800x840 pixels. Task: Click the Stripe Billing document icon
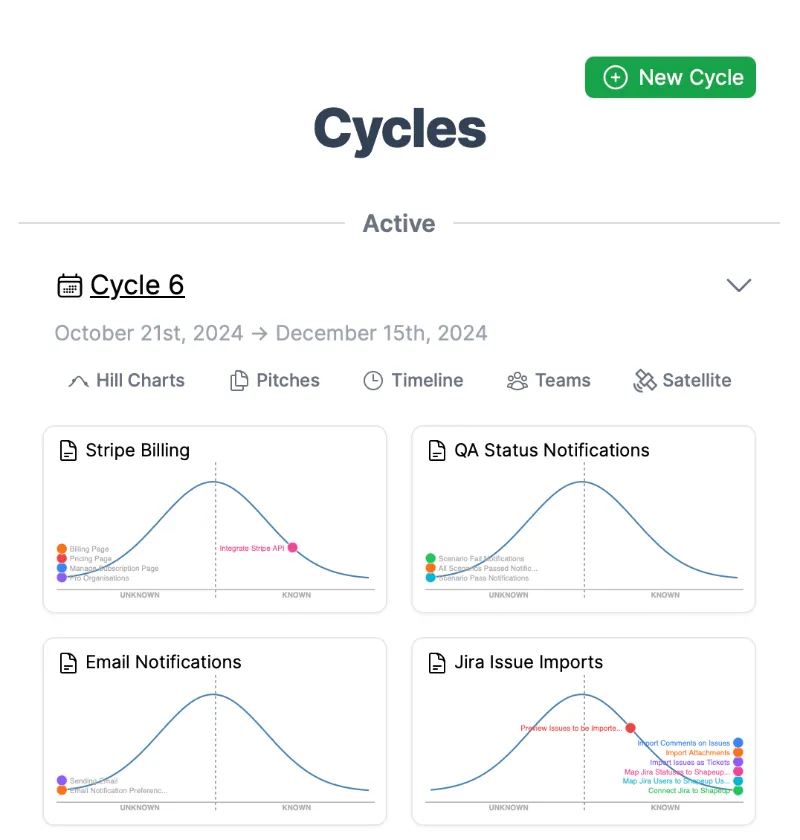point(68,451)
